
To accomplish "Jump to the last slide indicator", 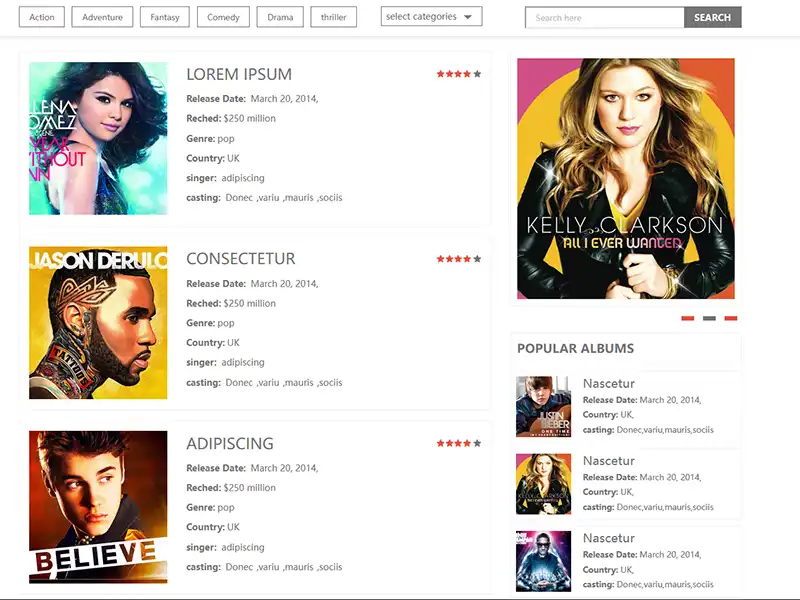I will pyautogui.click(x=731, y=318).
